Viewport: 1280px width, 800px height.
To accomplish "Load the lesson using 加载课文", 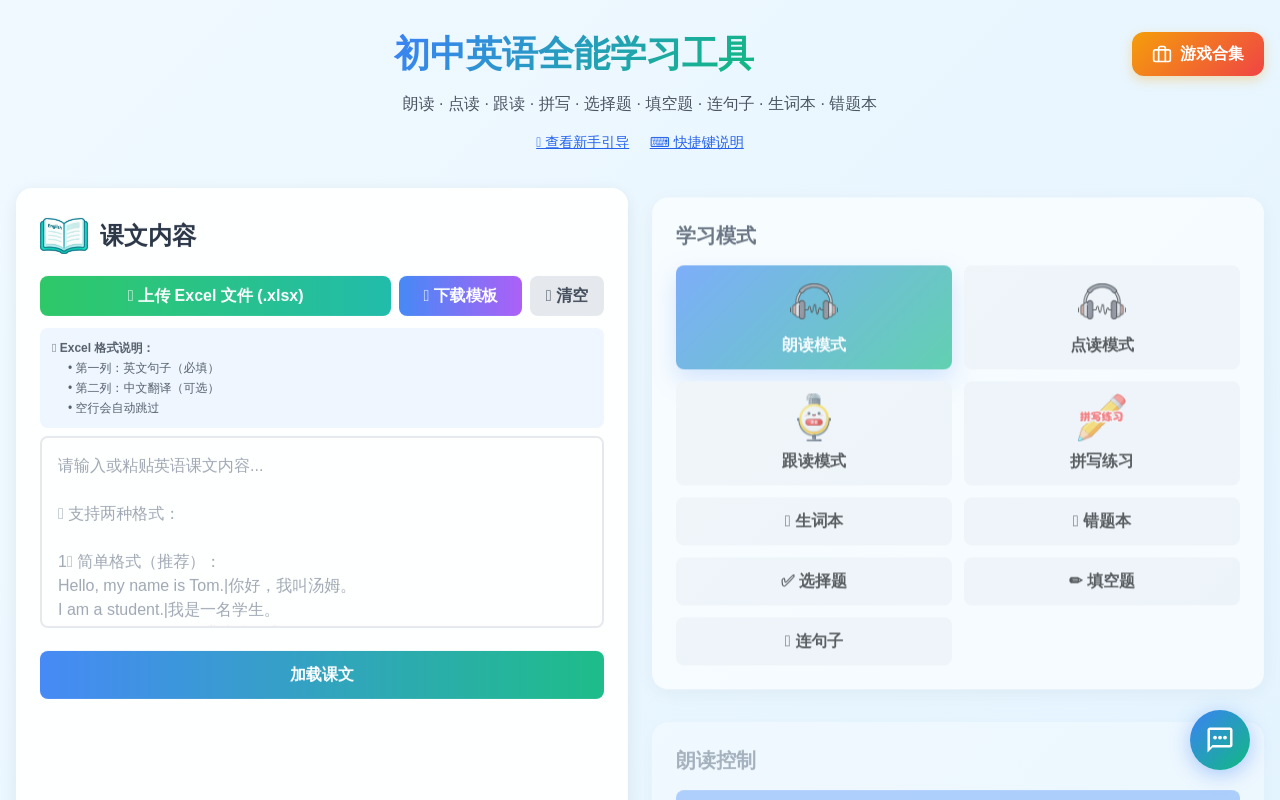I will coord(322,675).
